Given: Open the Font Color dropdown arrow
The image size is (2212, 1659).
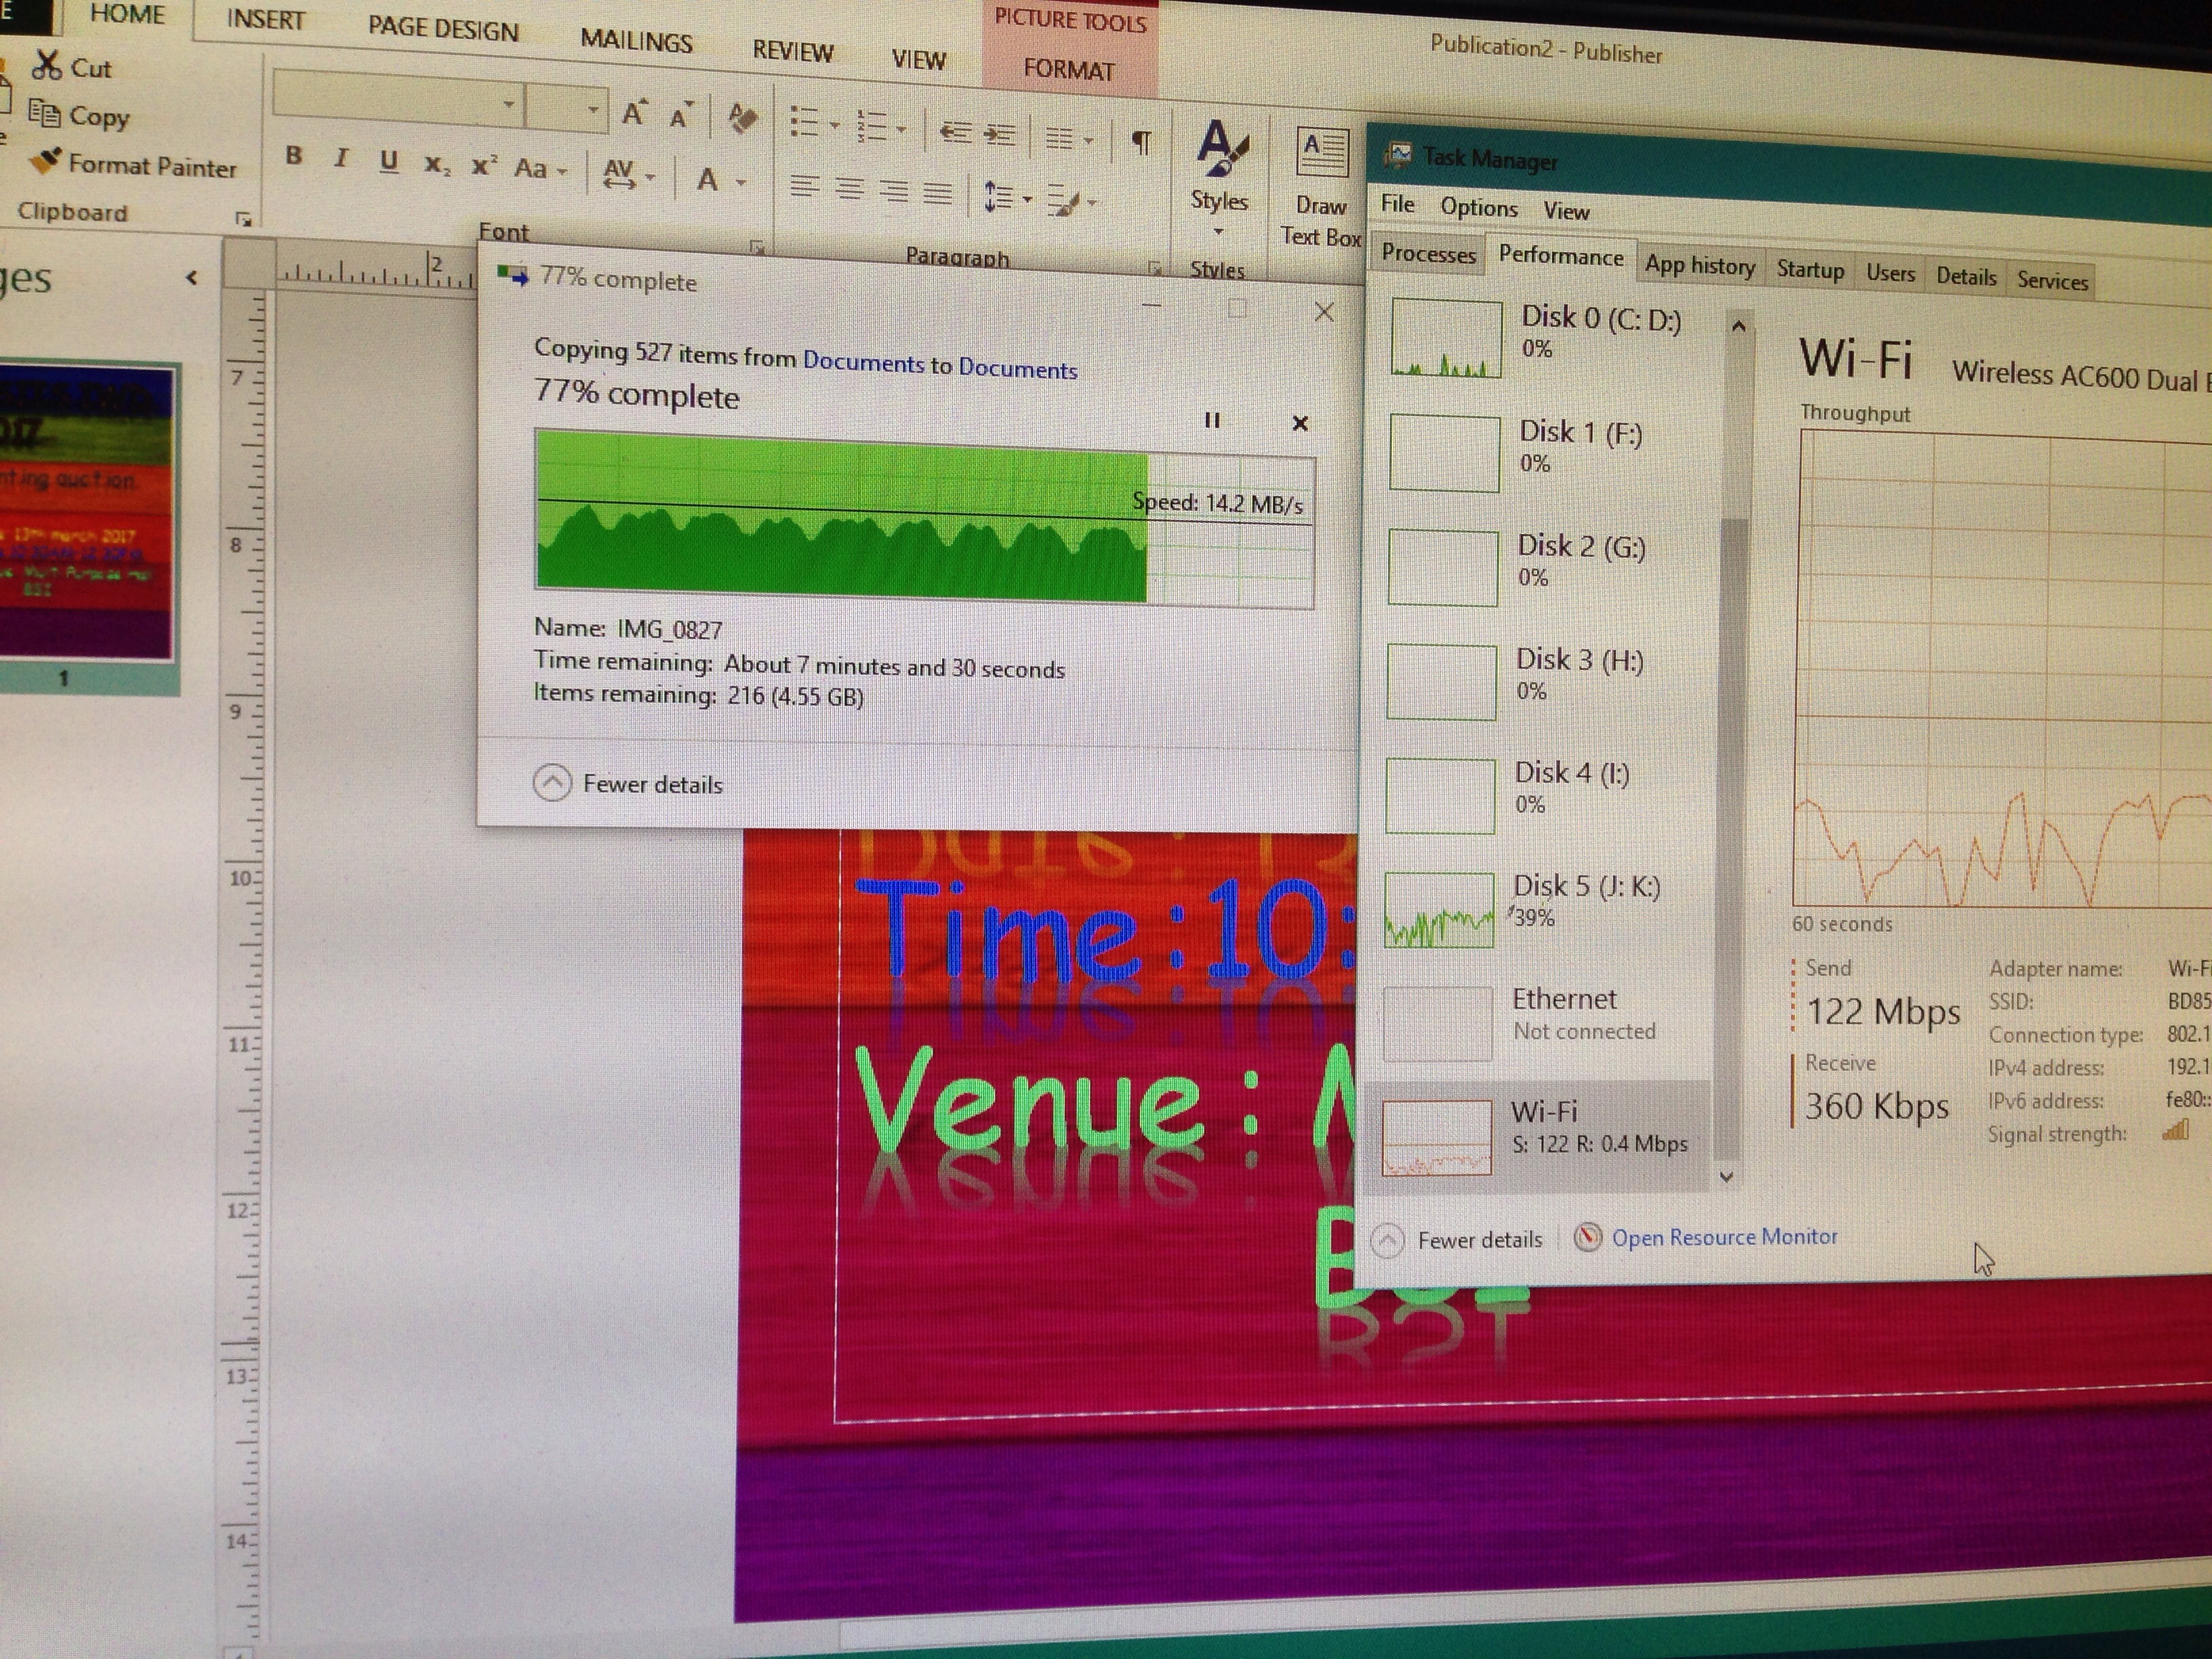Looking at the screenshot, I should [x=741, y=182].
